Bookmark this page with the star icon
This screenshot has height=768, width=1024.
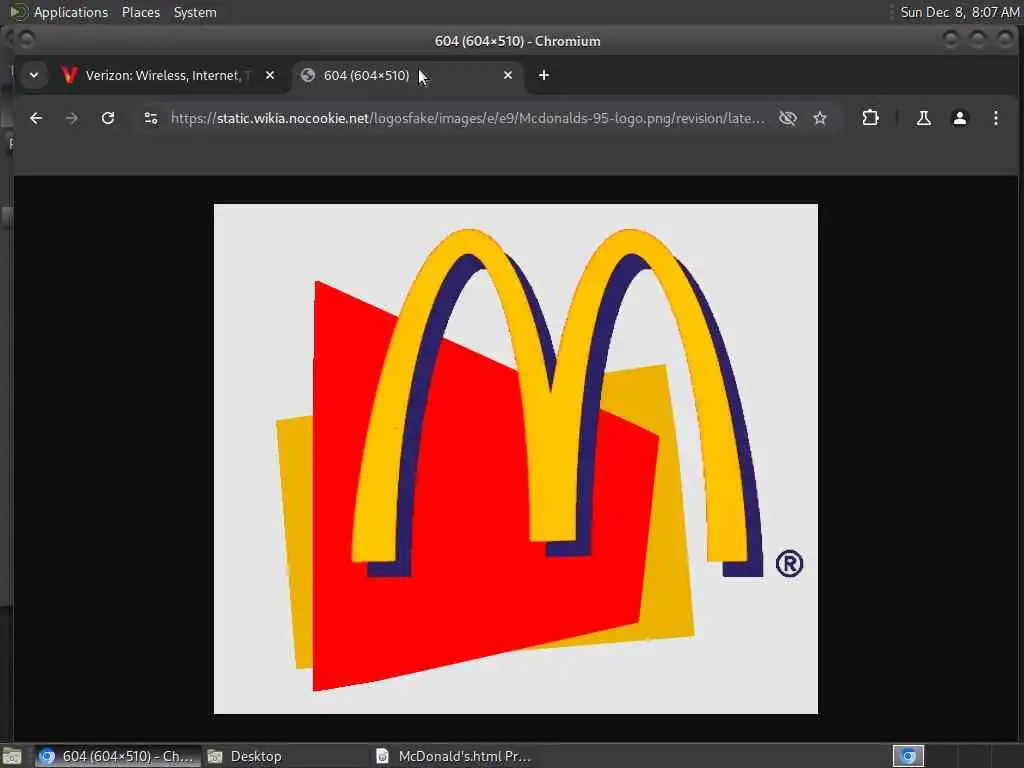[820, 118]
